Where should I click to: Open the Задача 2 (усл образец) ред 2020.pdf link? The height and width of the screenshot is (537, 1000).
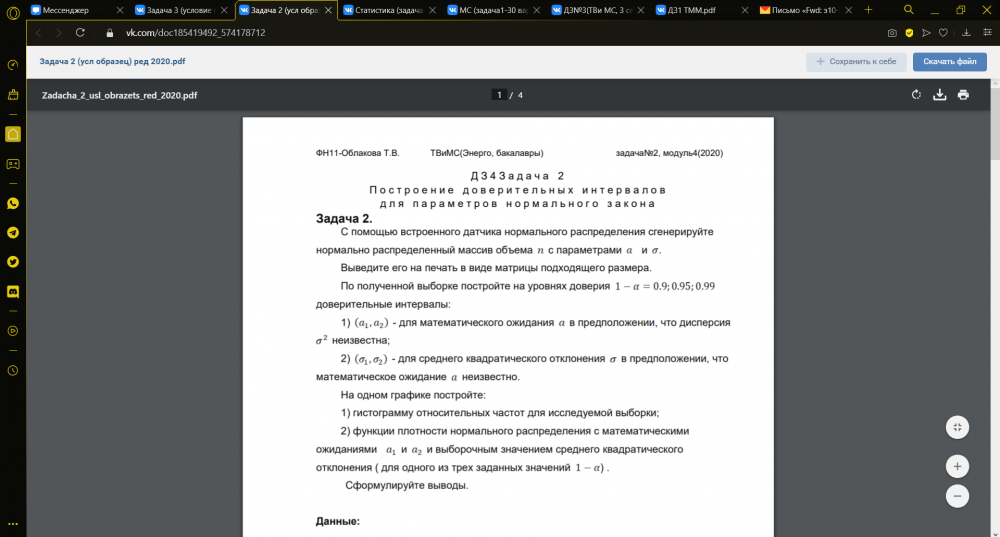pyautogui.click(x=112, y=62)
